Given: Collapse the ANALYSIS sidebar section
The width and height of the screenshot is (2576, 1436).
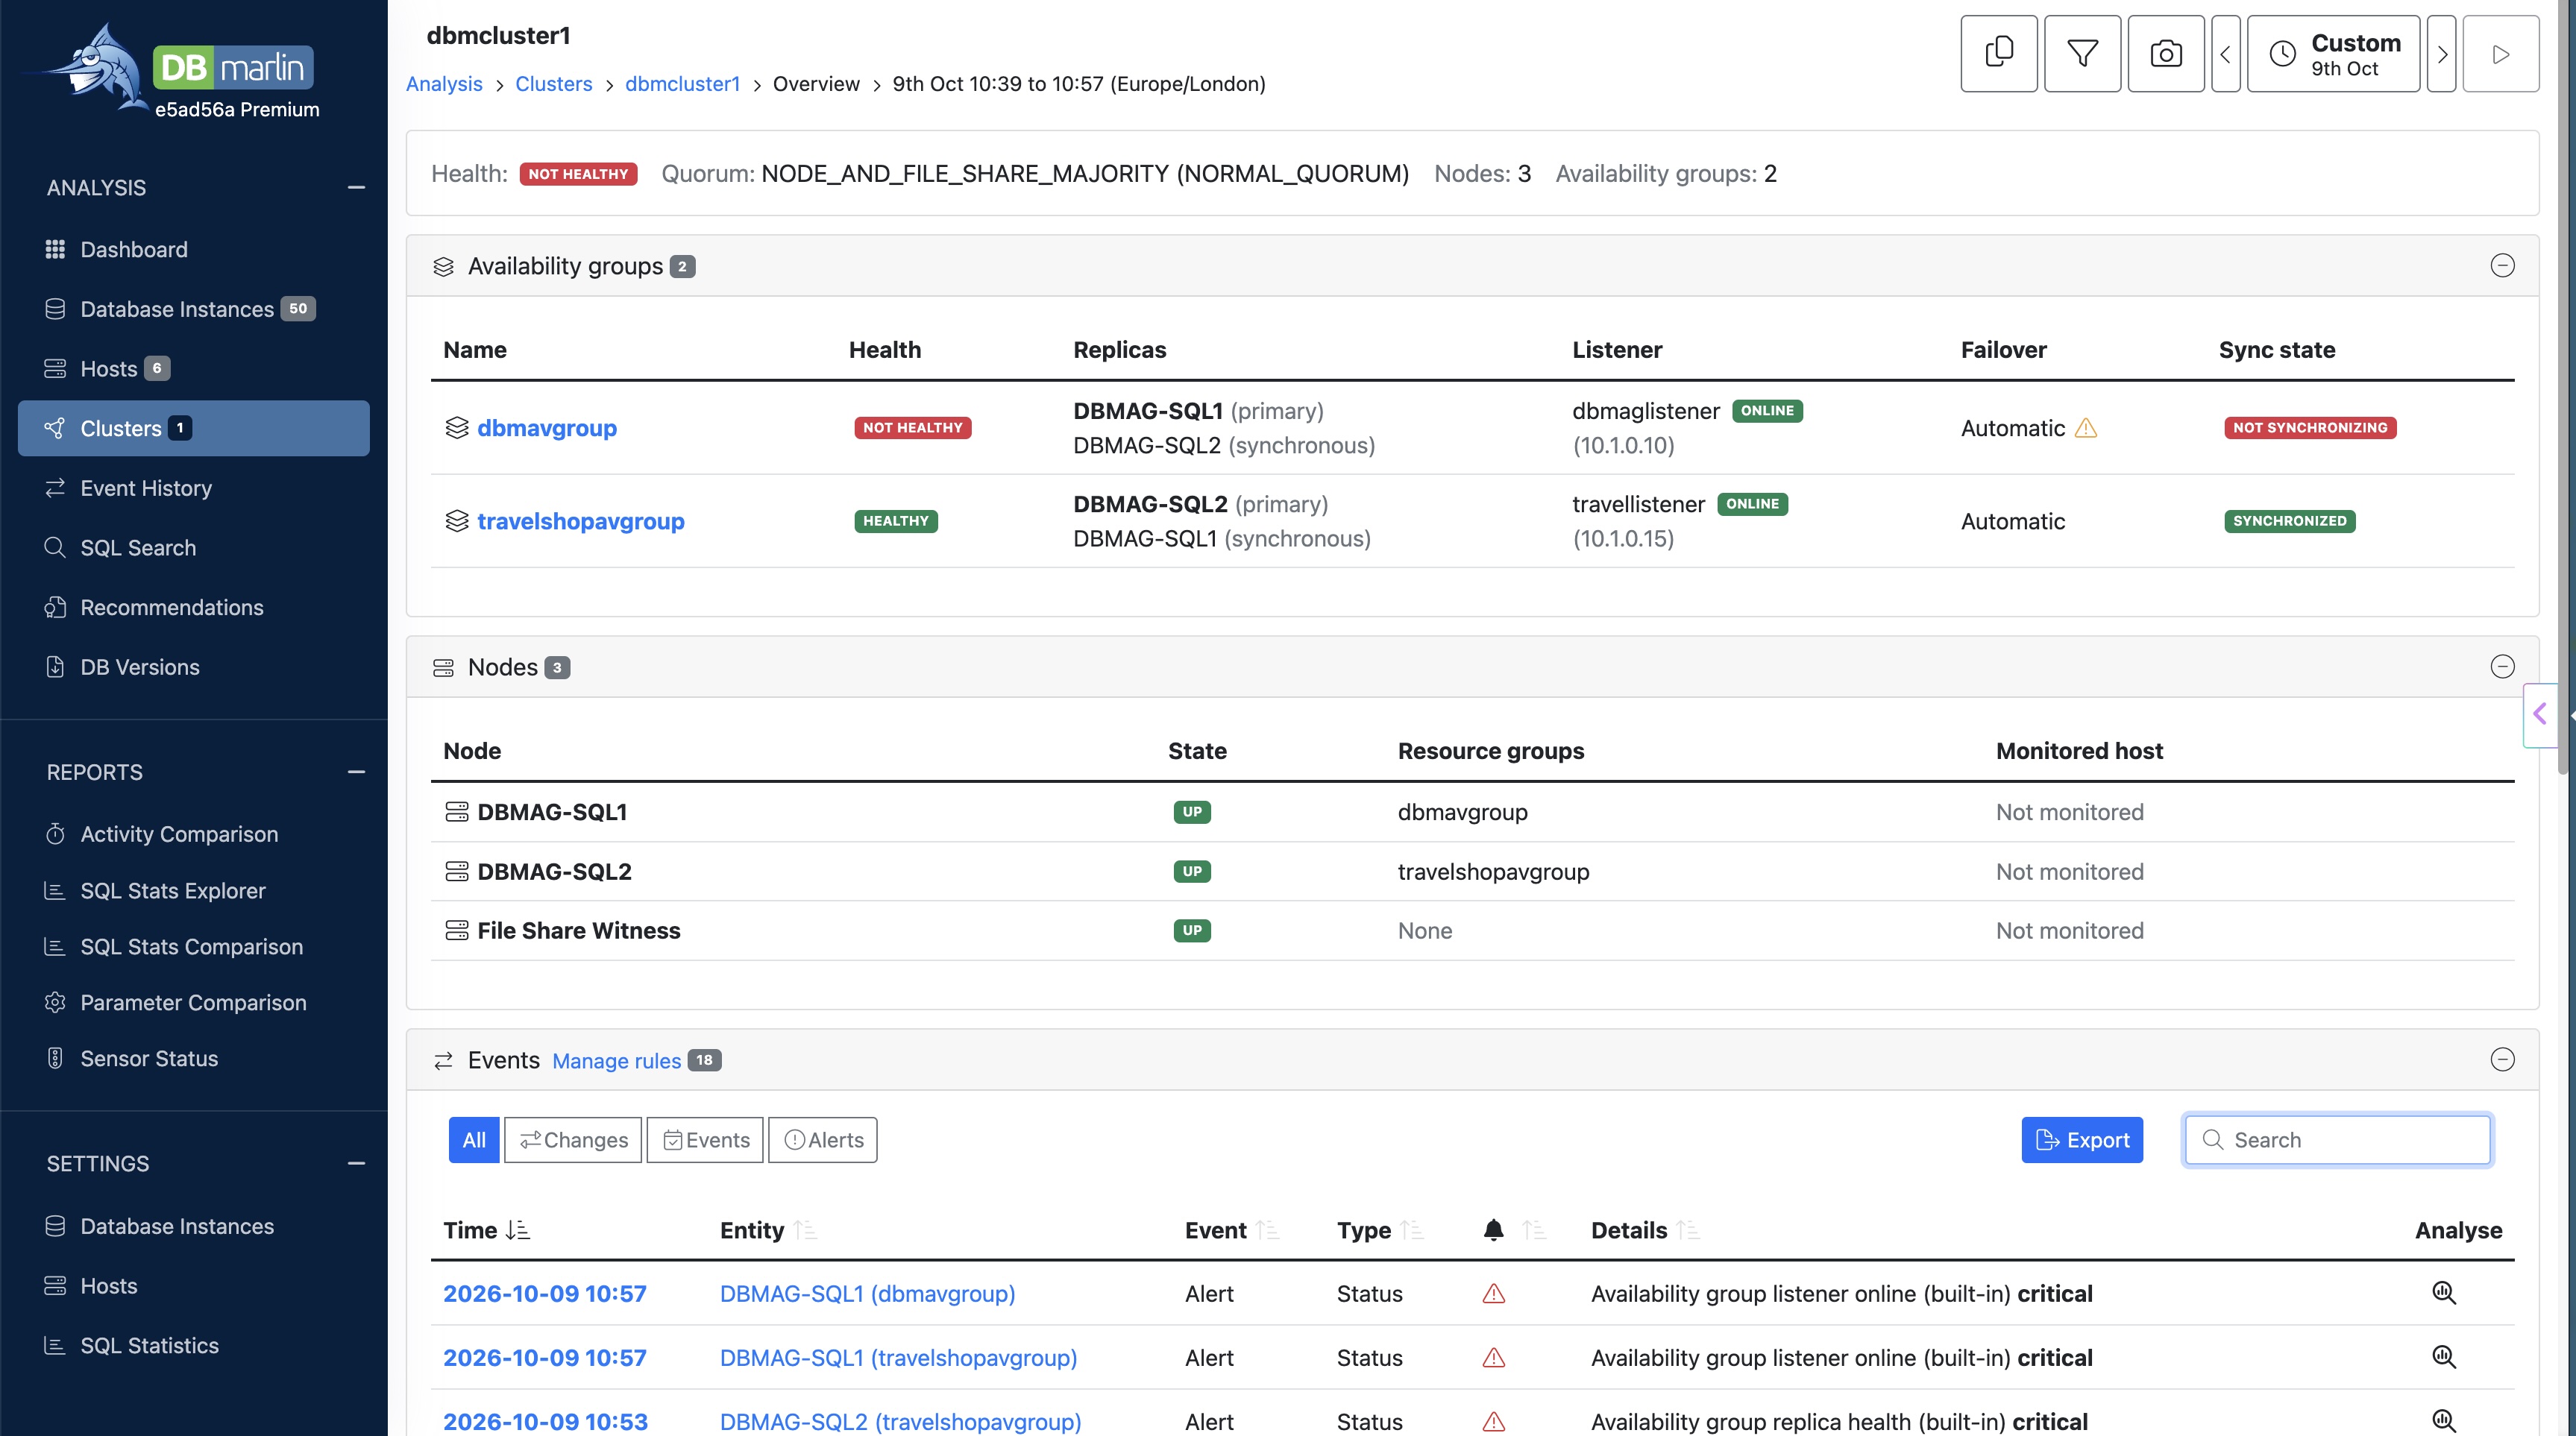Looking at the screenshot, I should click(356, 188).
